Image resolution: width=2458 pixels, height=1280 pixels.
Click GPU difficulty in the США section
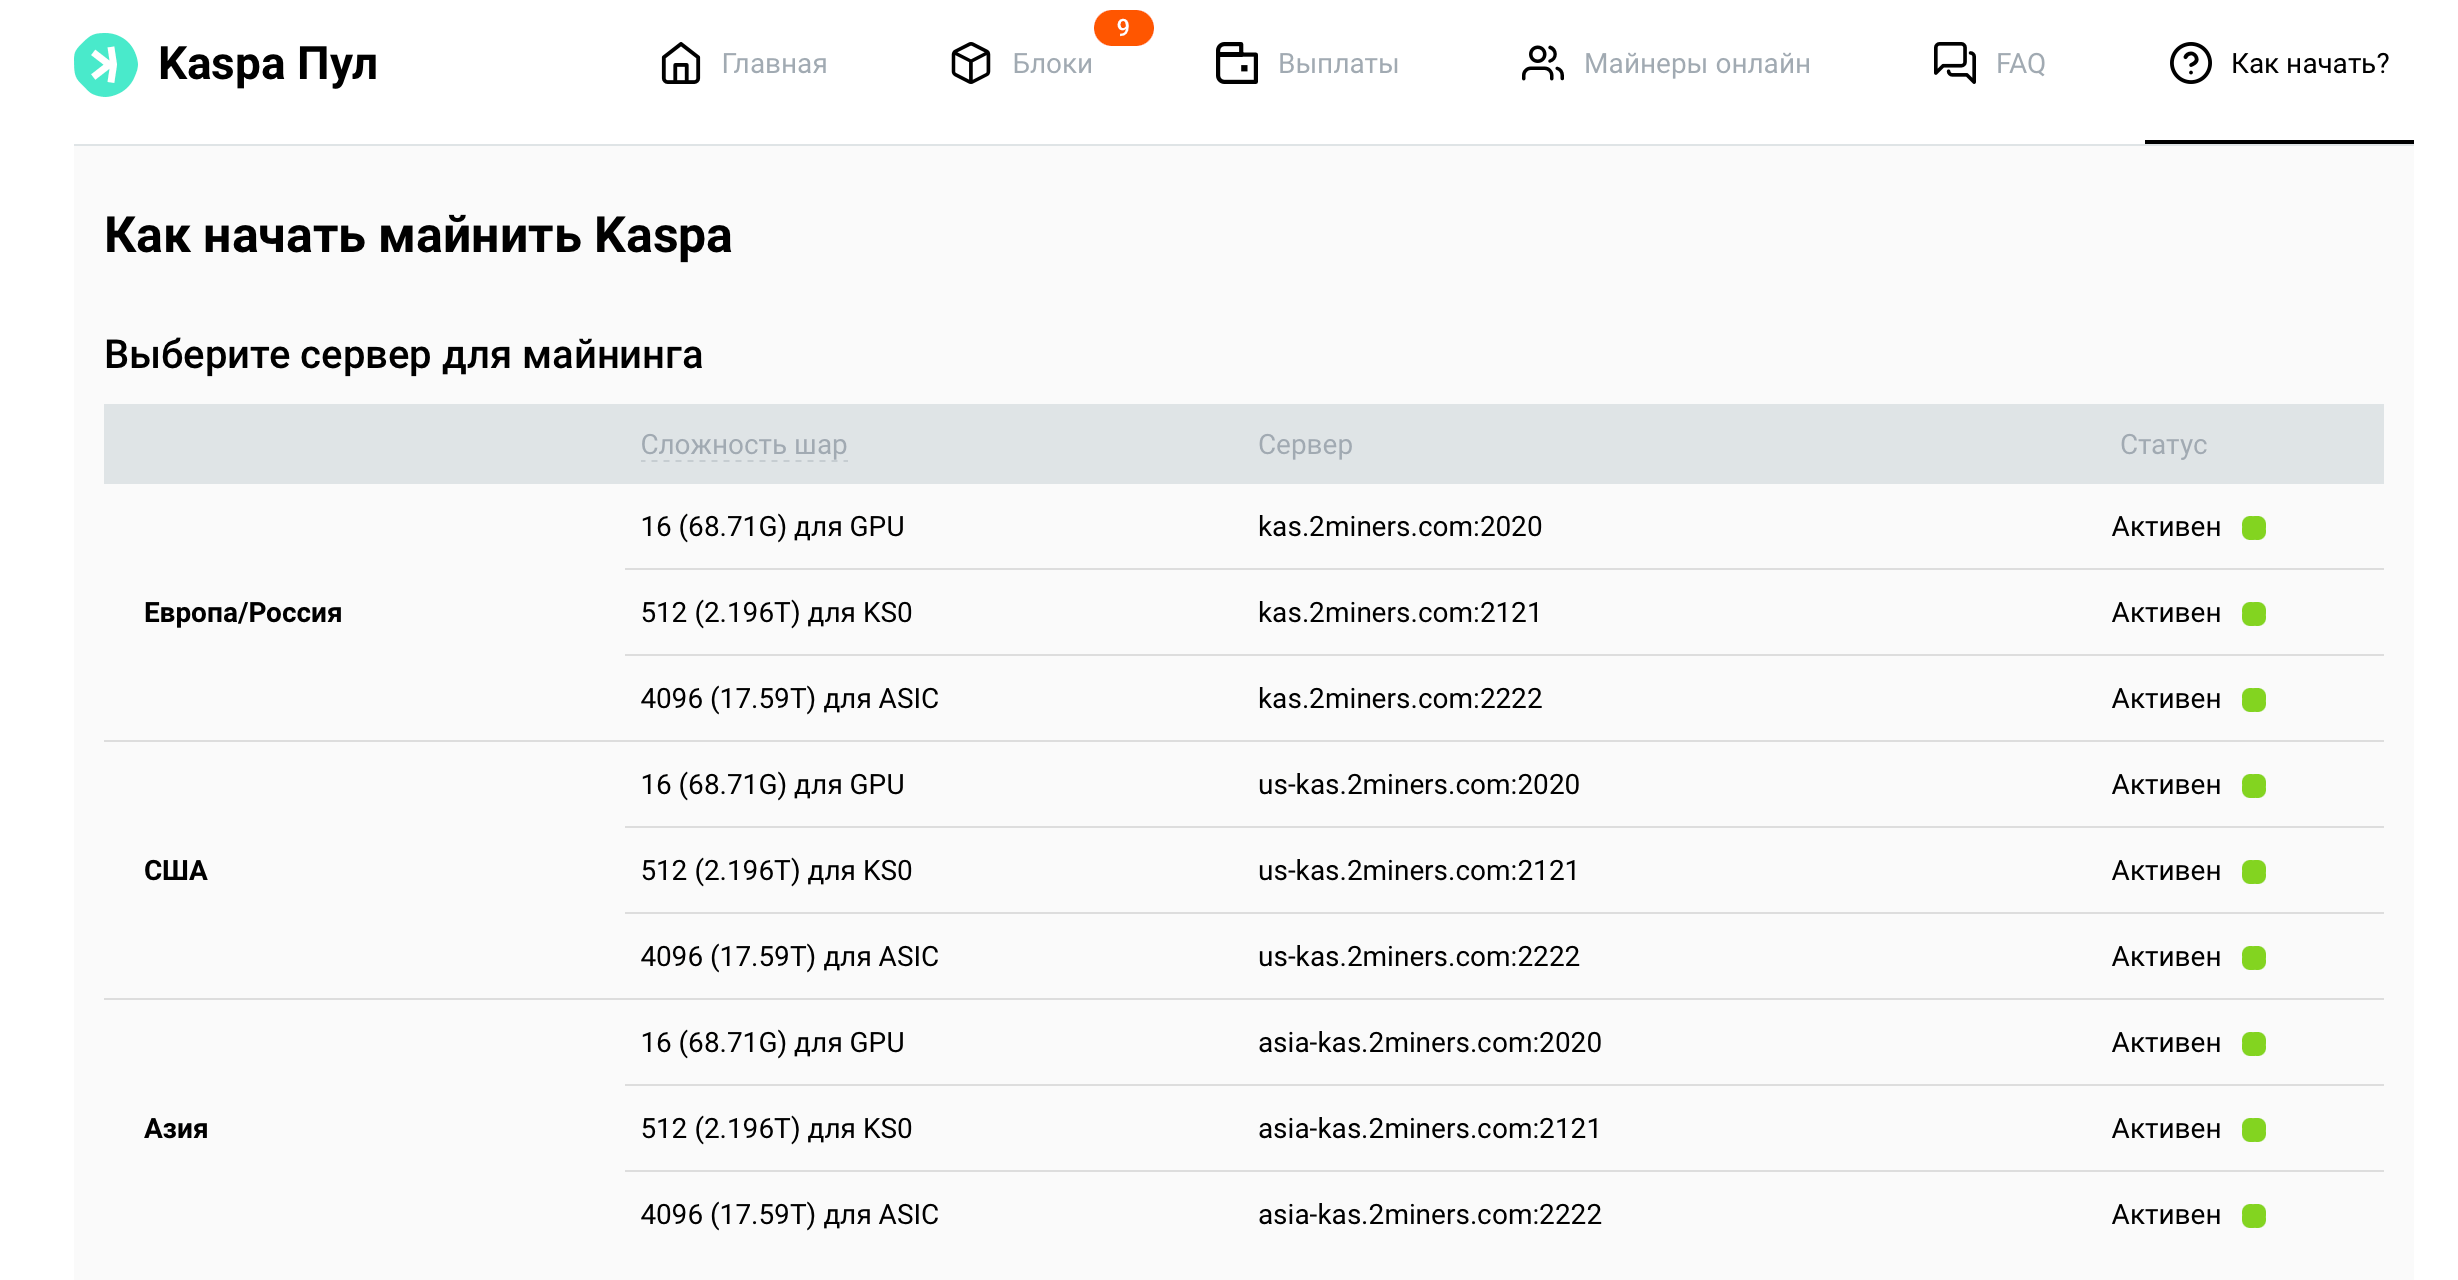[x=772, y=785]
